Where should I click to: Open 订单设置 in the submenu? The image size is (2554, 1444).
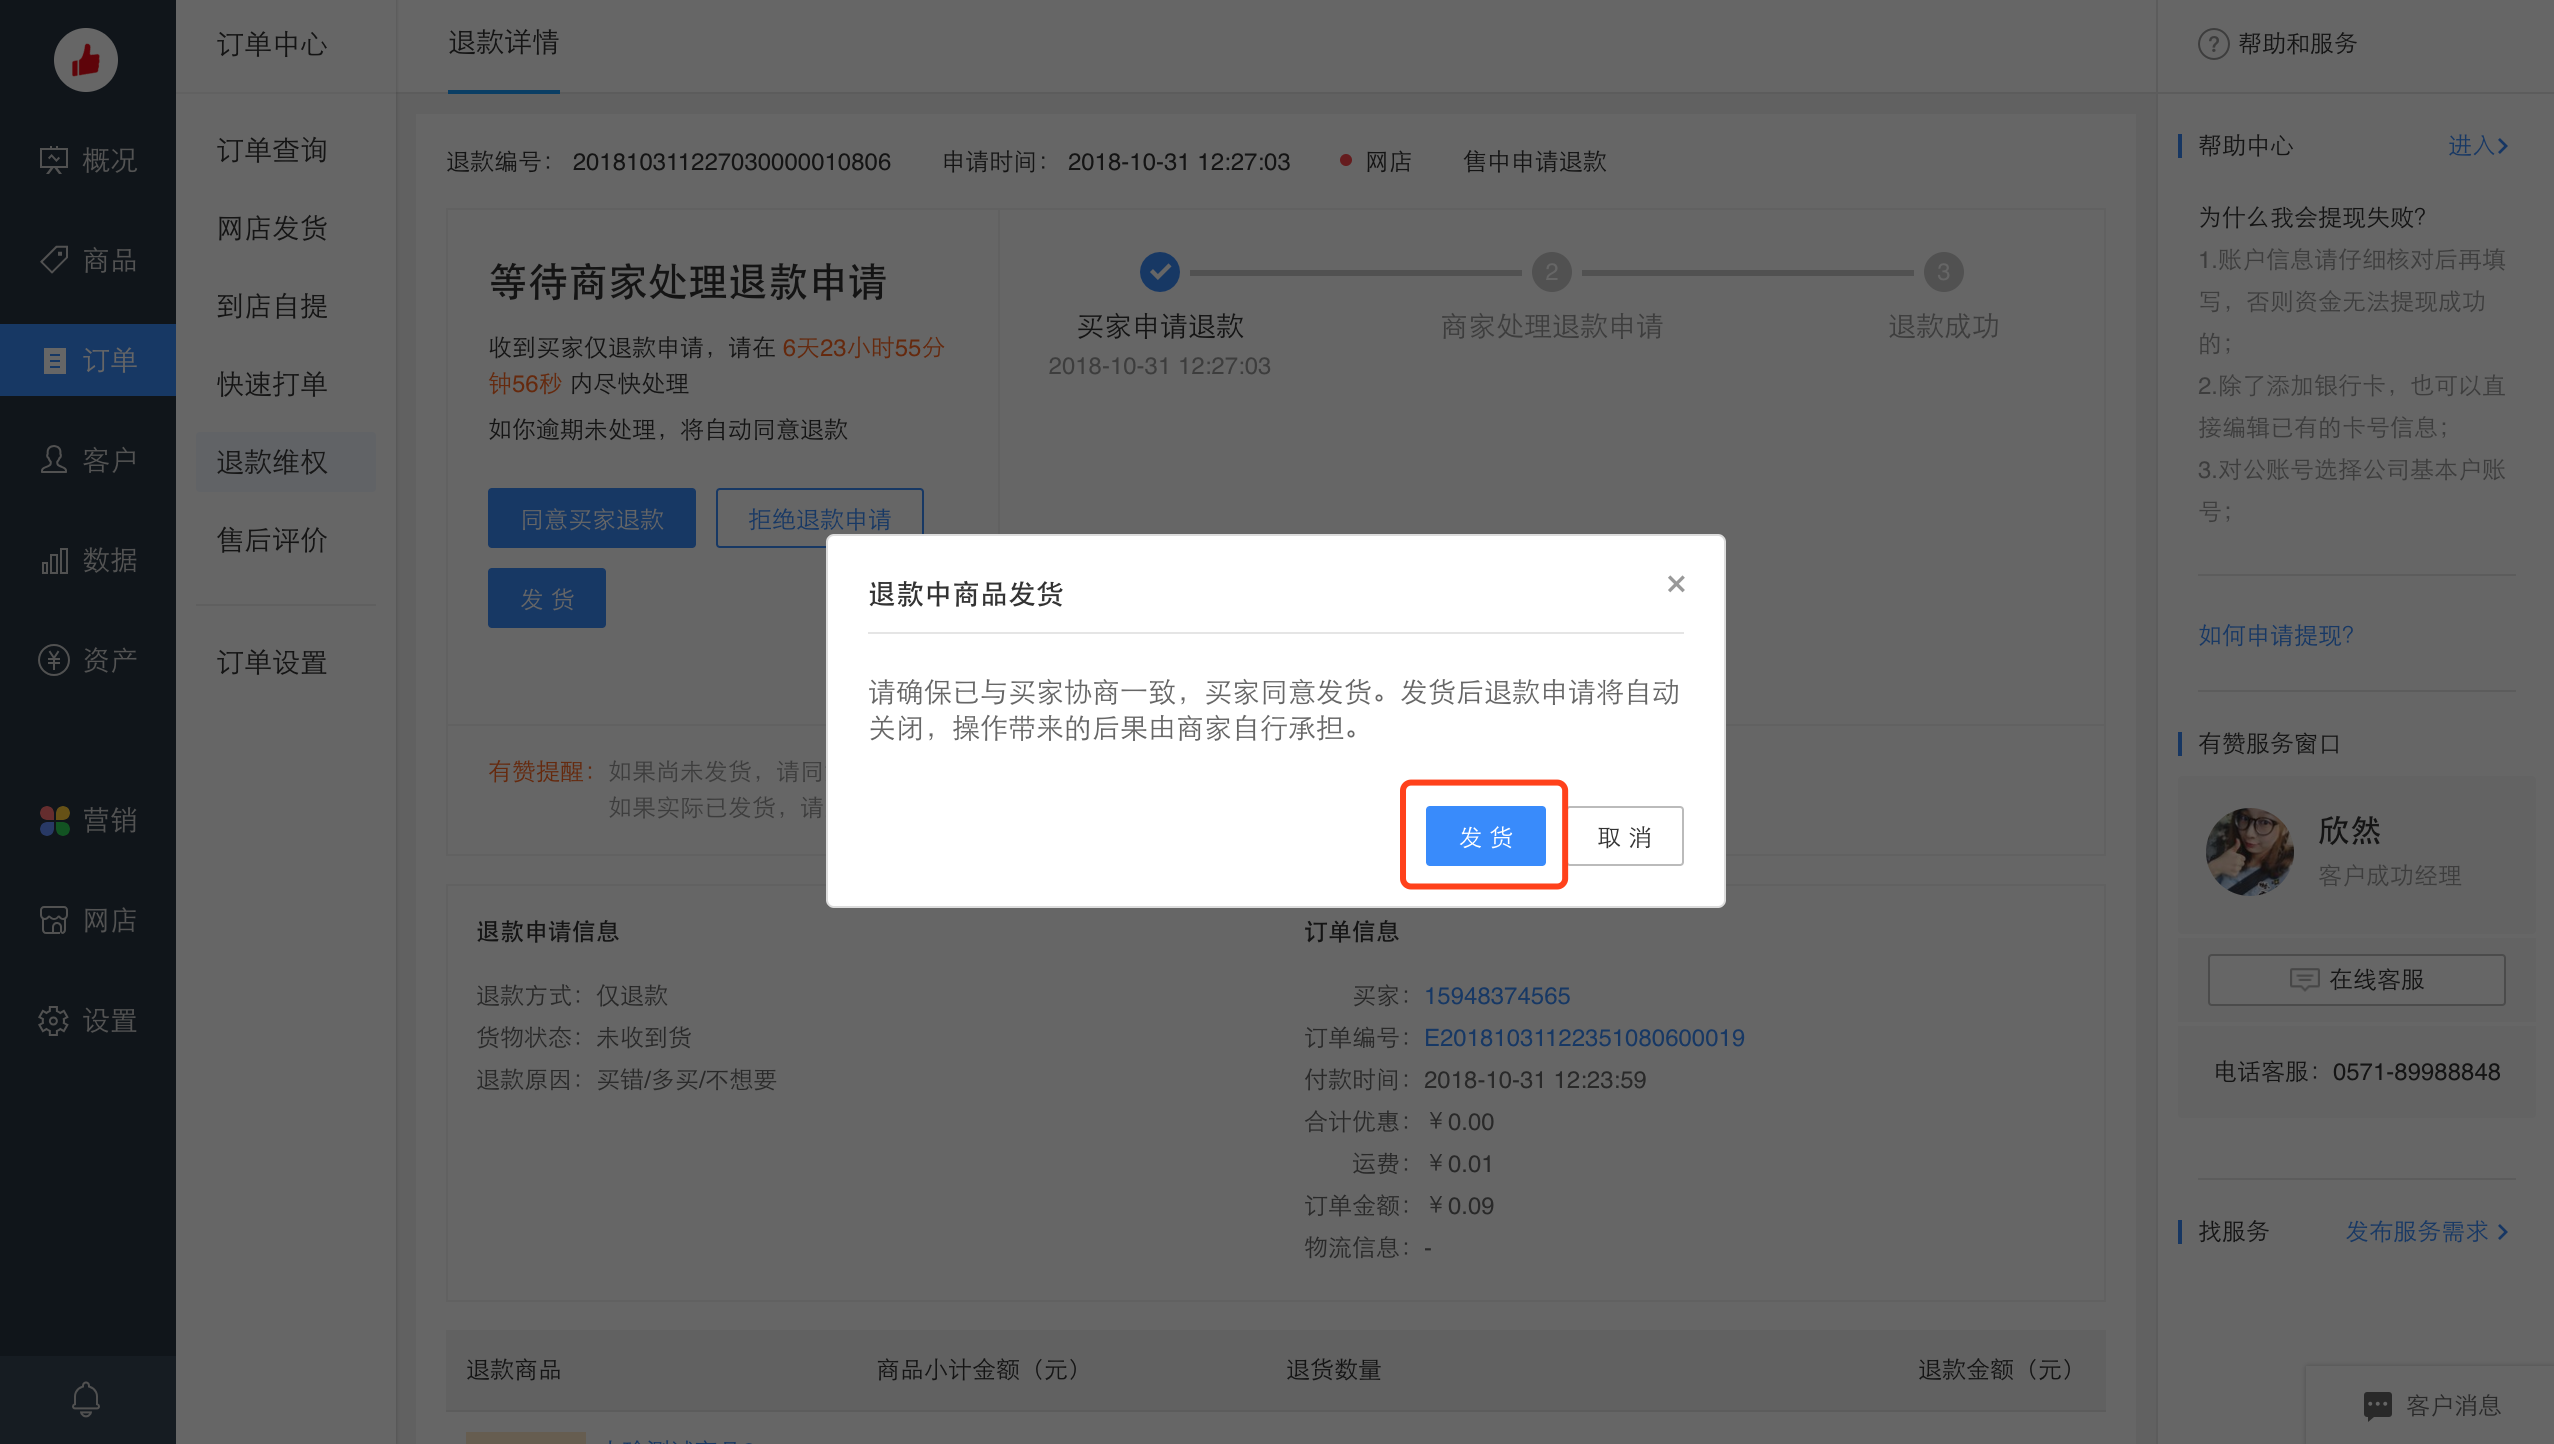pyautogui.click(x=272, y=662)
